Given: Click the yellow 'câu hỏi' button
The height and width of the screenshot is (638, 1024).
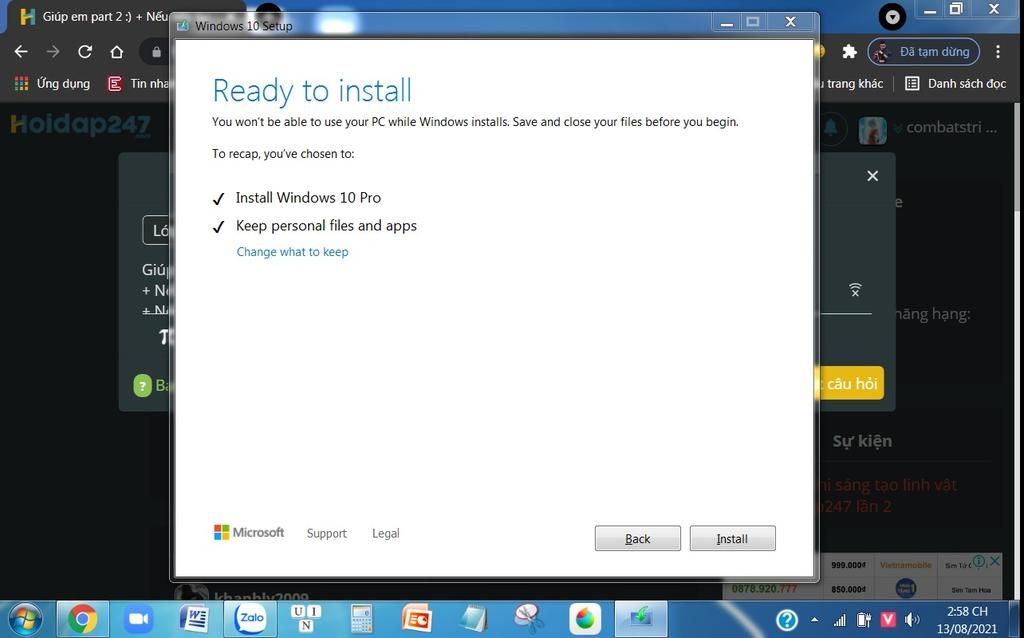Looking at the screenshot, I should click(850, 383).
